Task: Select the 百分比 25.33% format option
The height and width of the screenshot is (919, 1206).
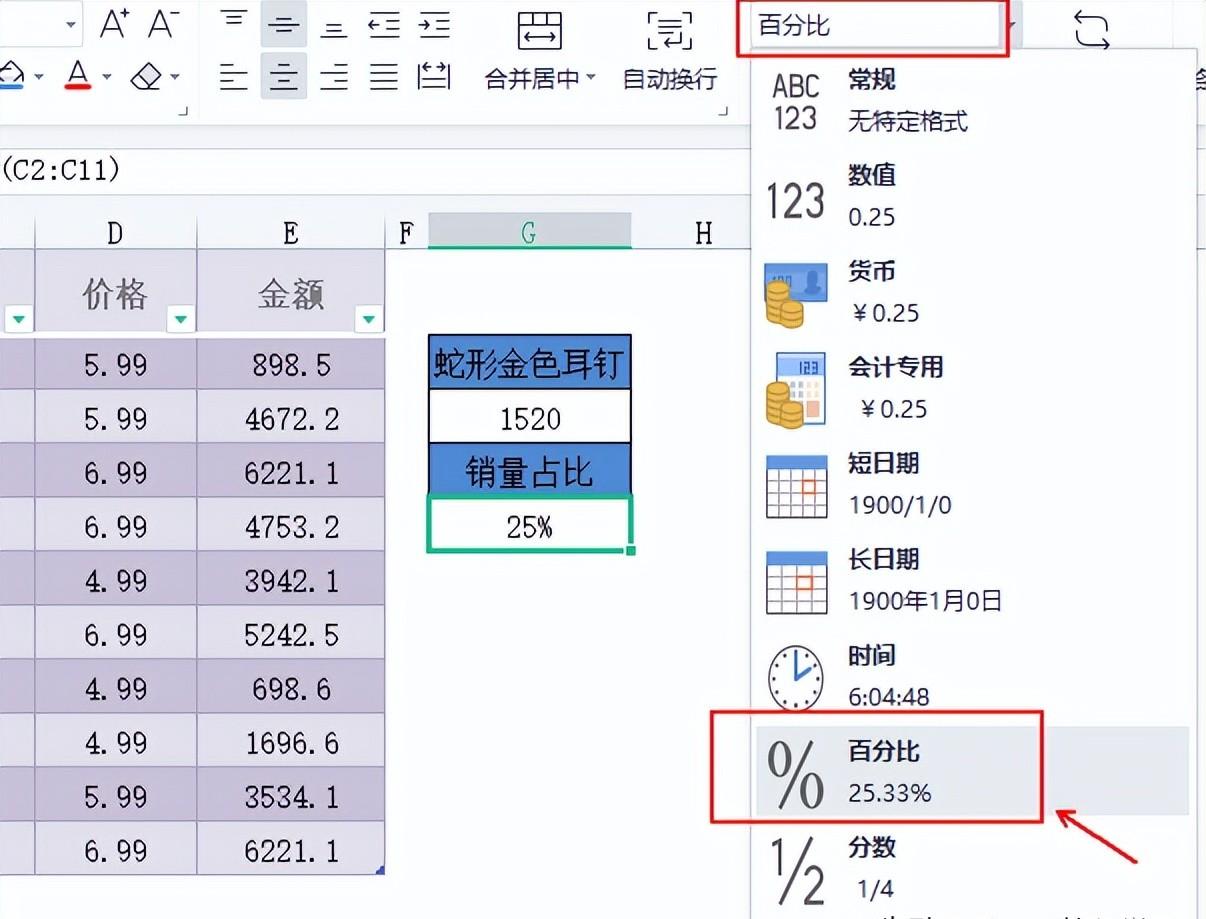Action: tap(973, 771)
